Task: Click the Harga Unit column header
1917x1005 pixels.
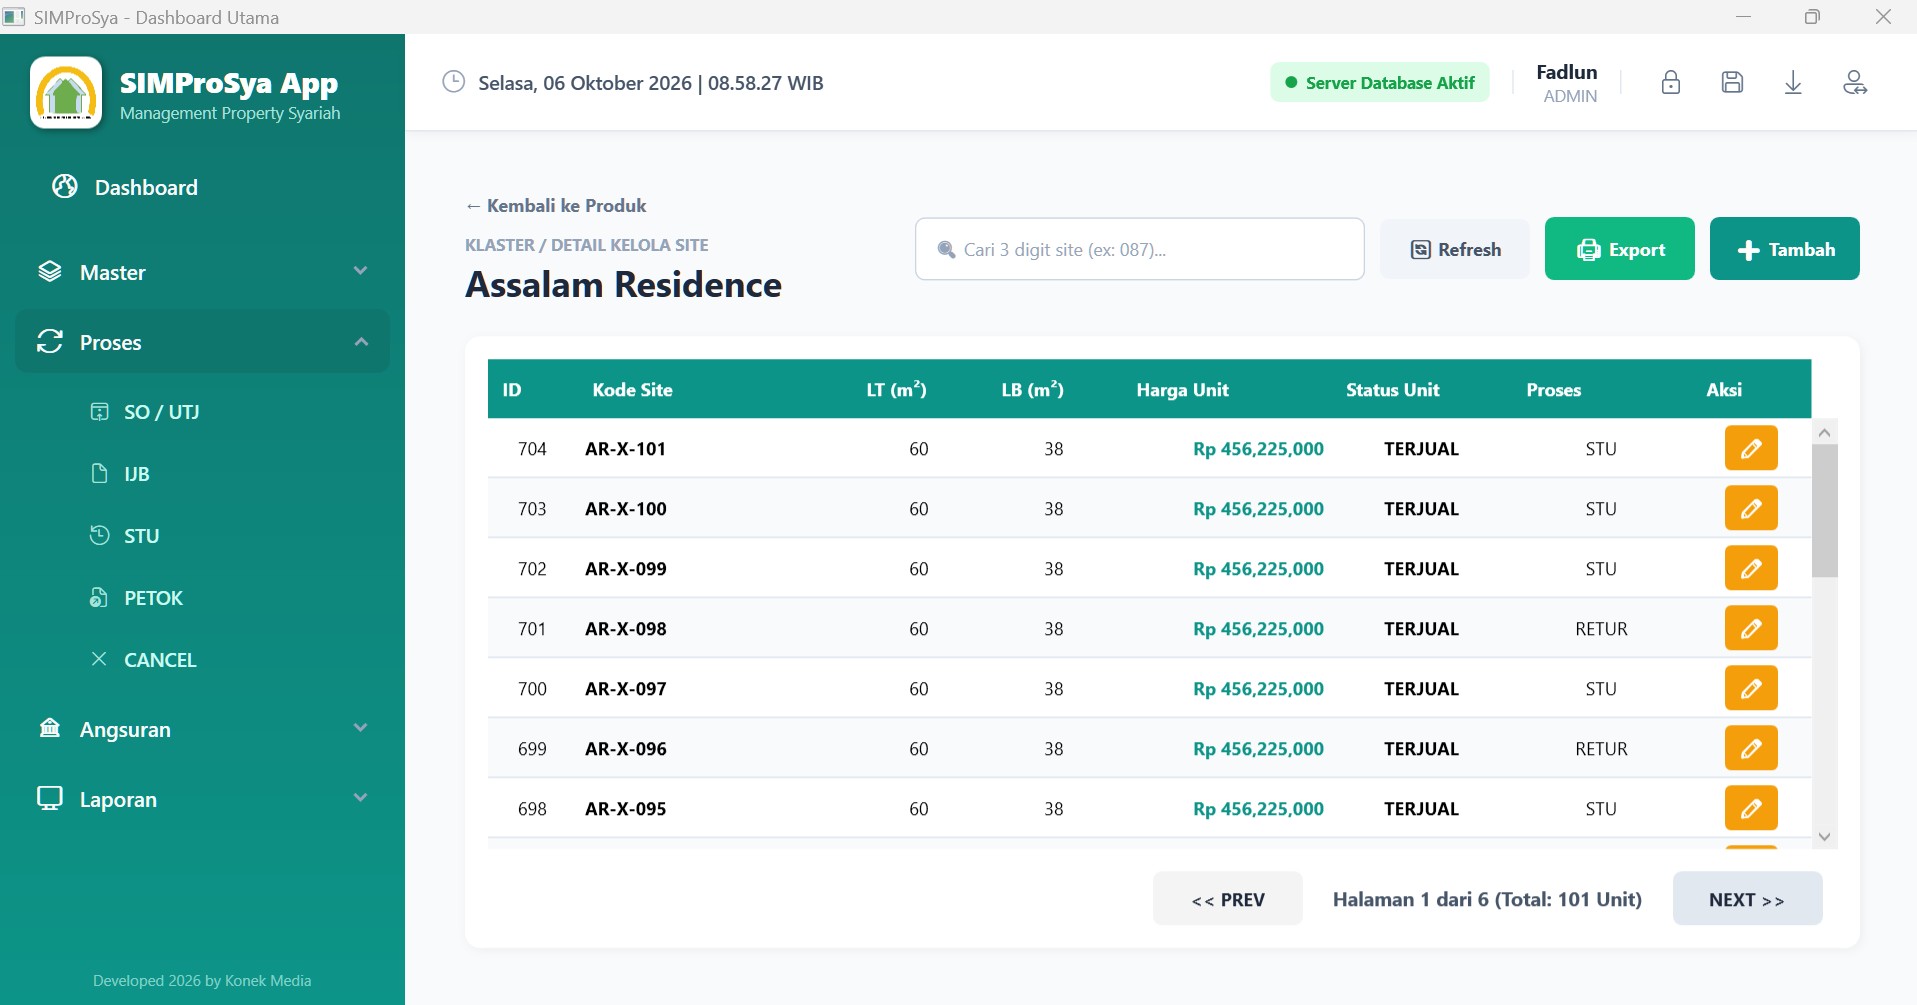Action: [1182, 390]
